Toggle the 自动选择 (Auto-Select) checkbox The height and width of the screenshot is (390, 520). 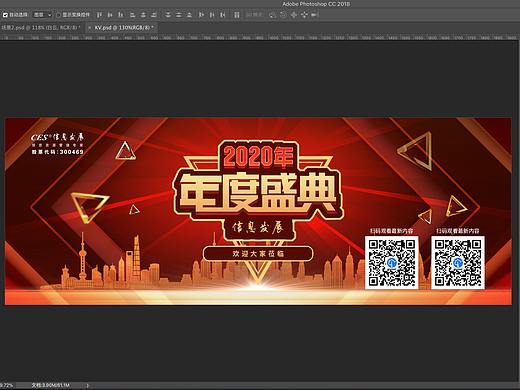[x=5, y=15]
